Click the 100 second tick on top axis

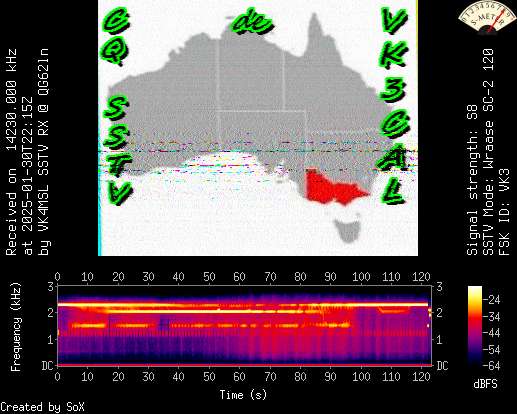point(361,277)
